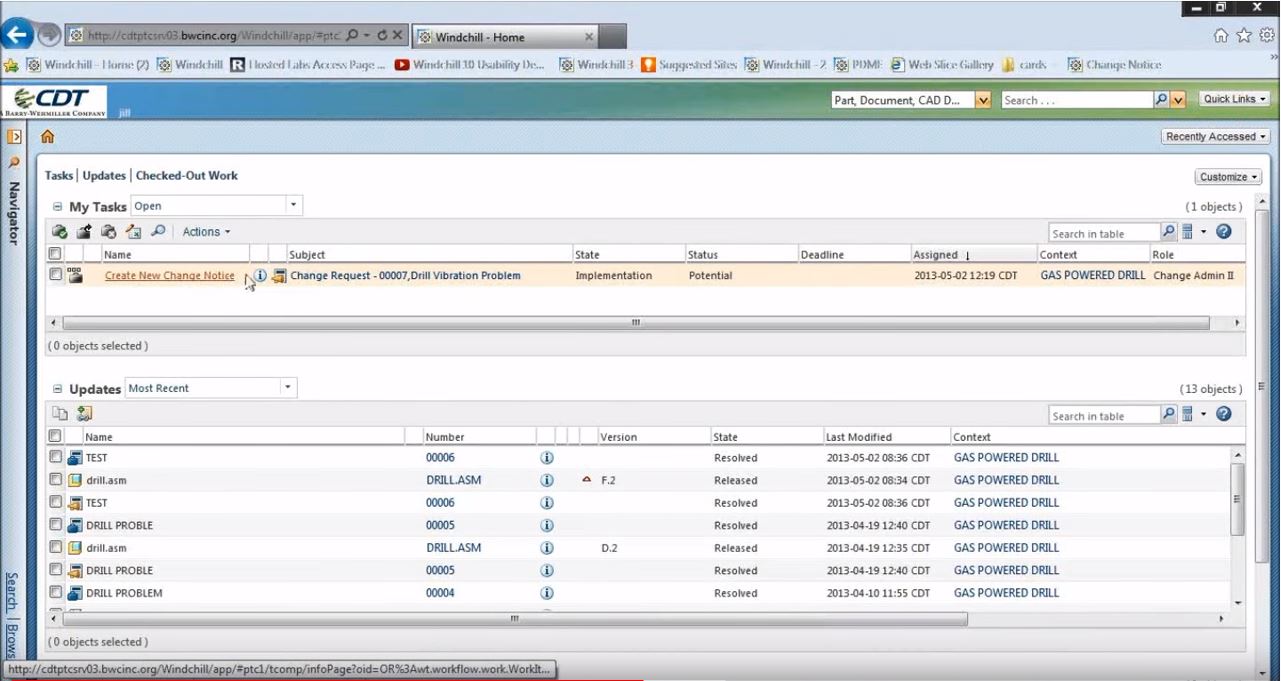Open the Actions menu in My Tasks

(206, 232)
